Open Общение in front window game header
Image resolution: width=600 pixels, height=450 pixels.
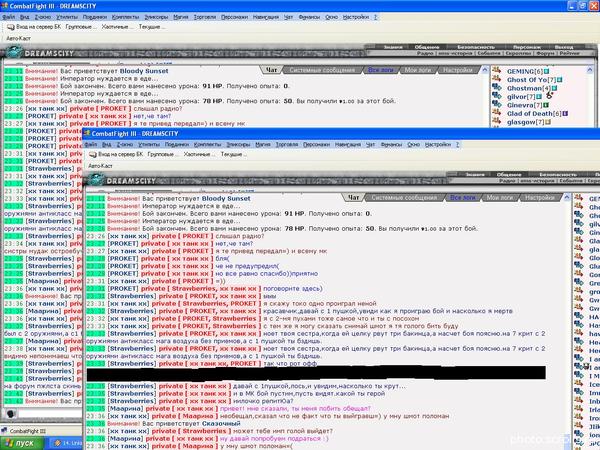point(509,174)
